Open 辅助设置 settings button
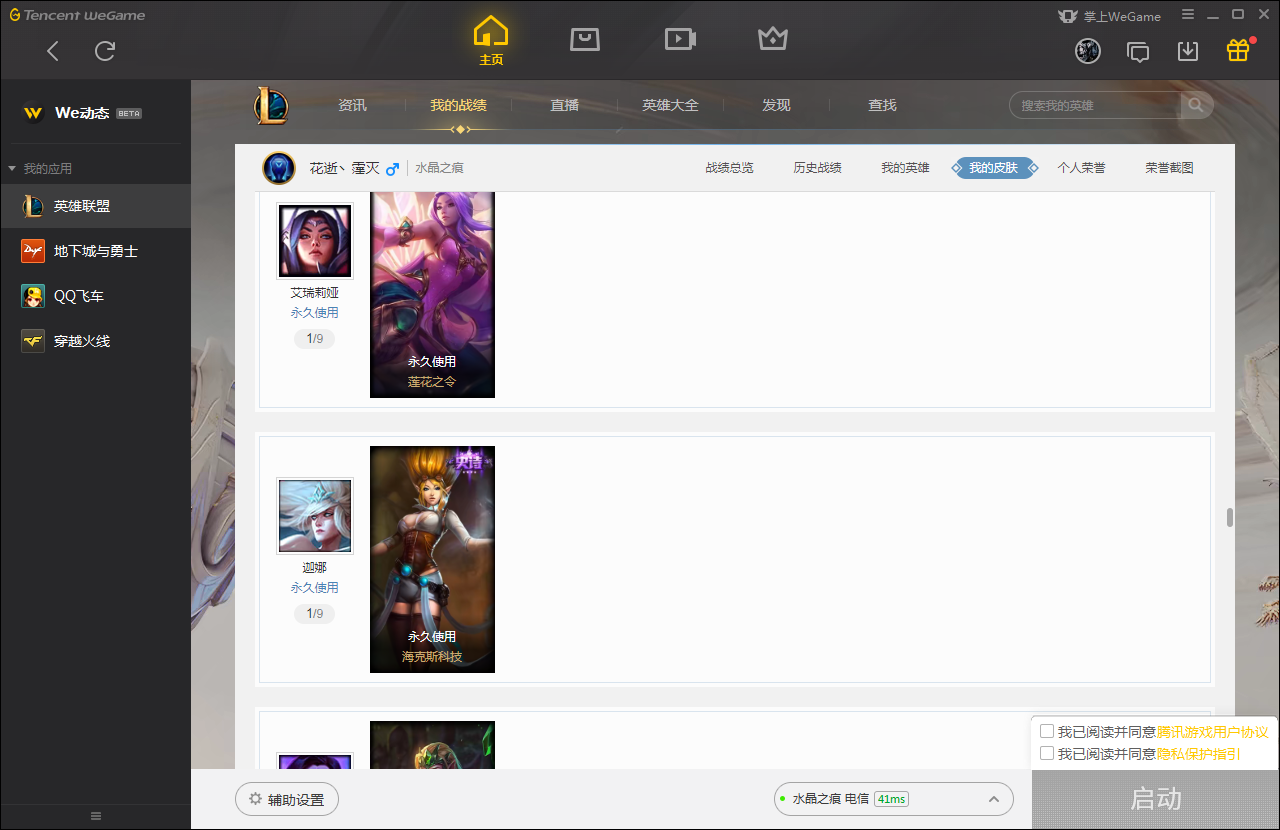 pos(287,800)
